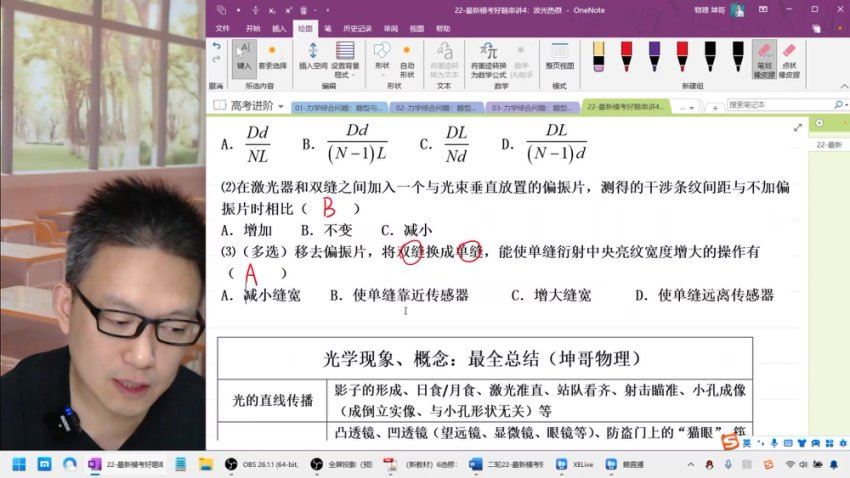Click the Undo arrow in the ribbon
This screenshot has height=478, width=850.
[x=216, y=46]
